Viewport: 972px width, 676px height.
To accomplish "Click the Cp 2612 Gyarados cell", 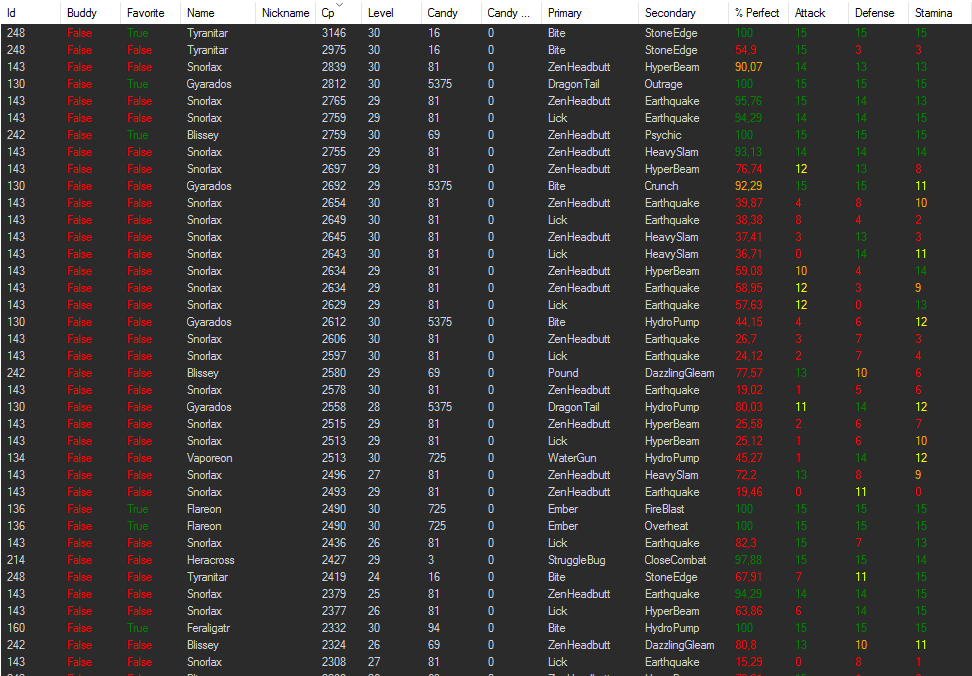I will [334, 322].
